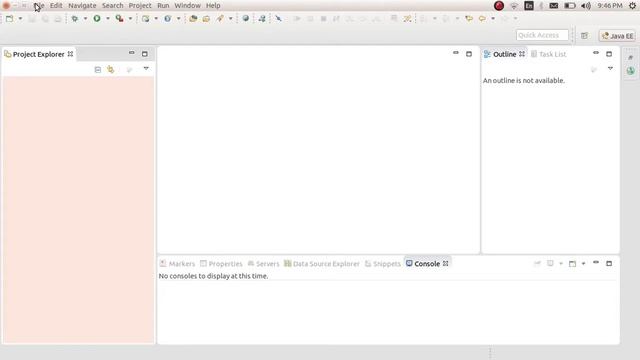Open the Edit menu
The width and height of the screenshot is (640, 360).
click(56, 6)
